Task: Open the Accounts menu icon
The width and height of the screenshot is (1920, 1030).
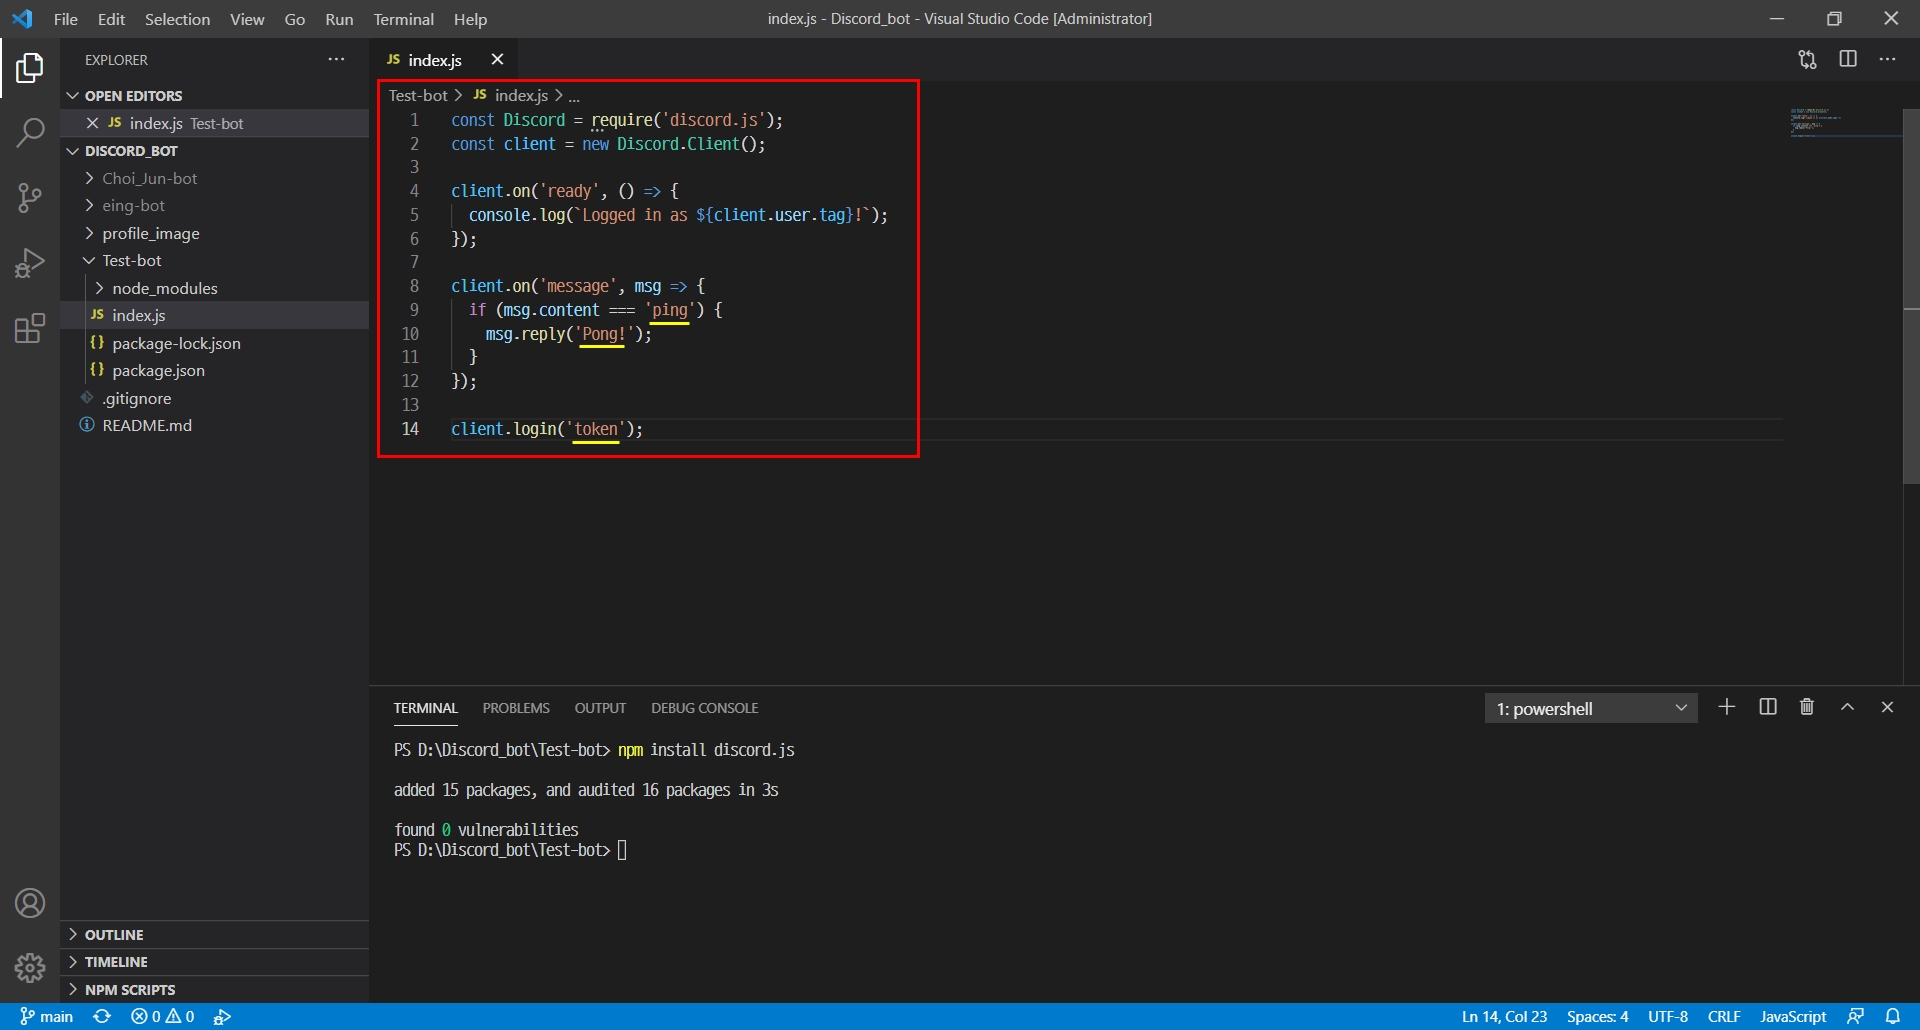Action: pos(30,903)
